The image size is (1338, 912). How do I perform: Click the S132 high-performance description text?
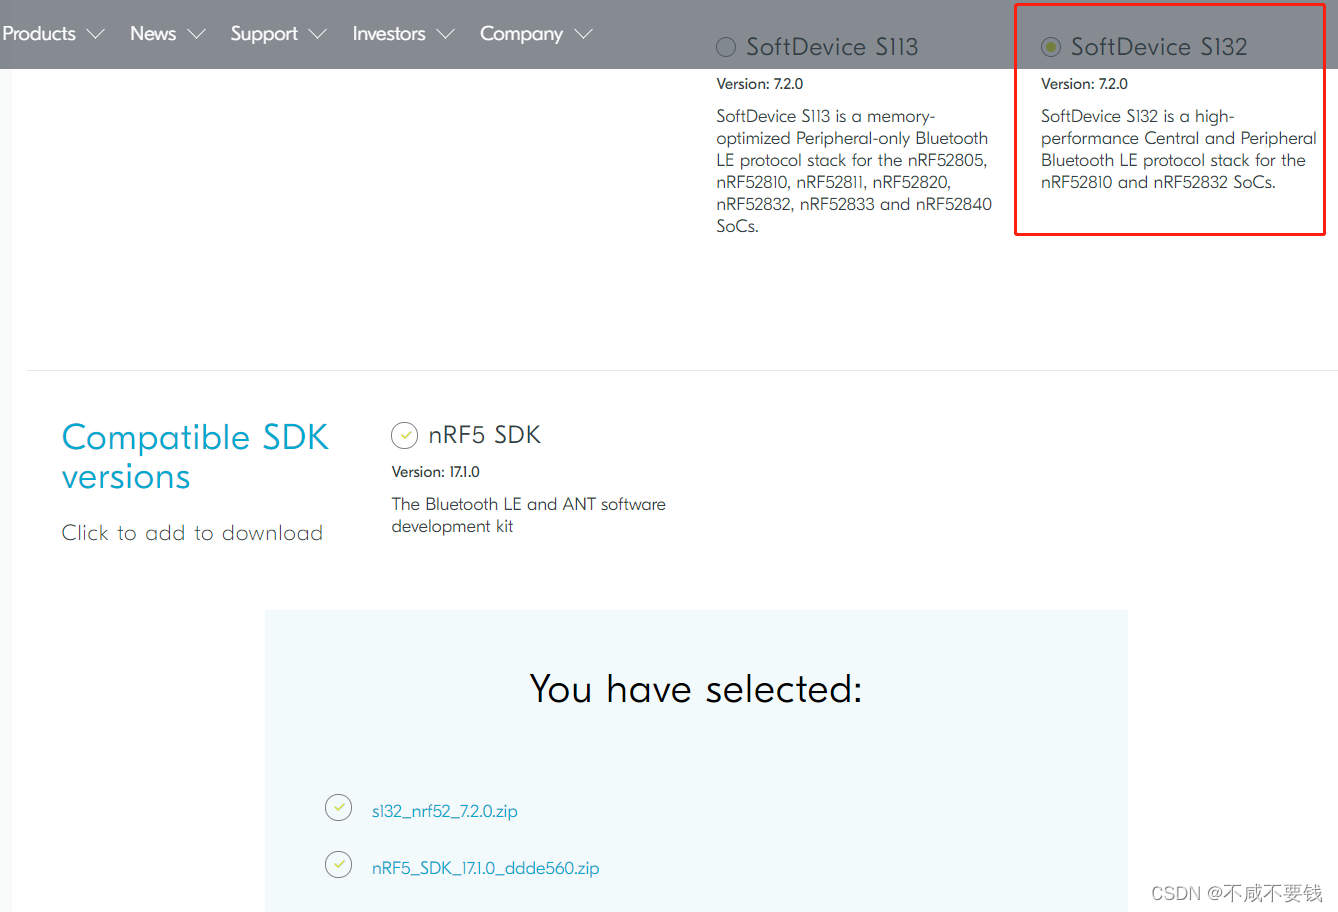[x=1179, y=149]
